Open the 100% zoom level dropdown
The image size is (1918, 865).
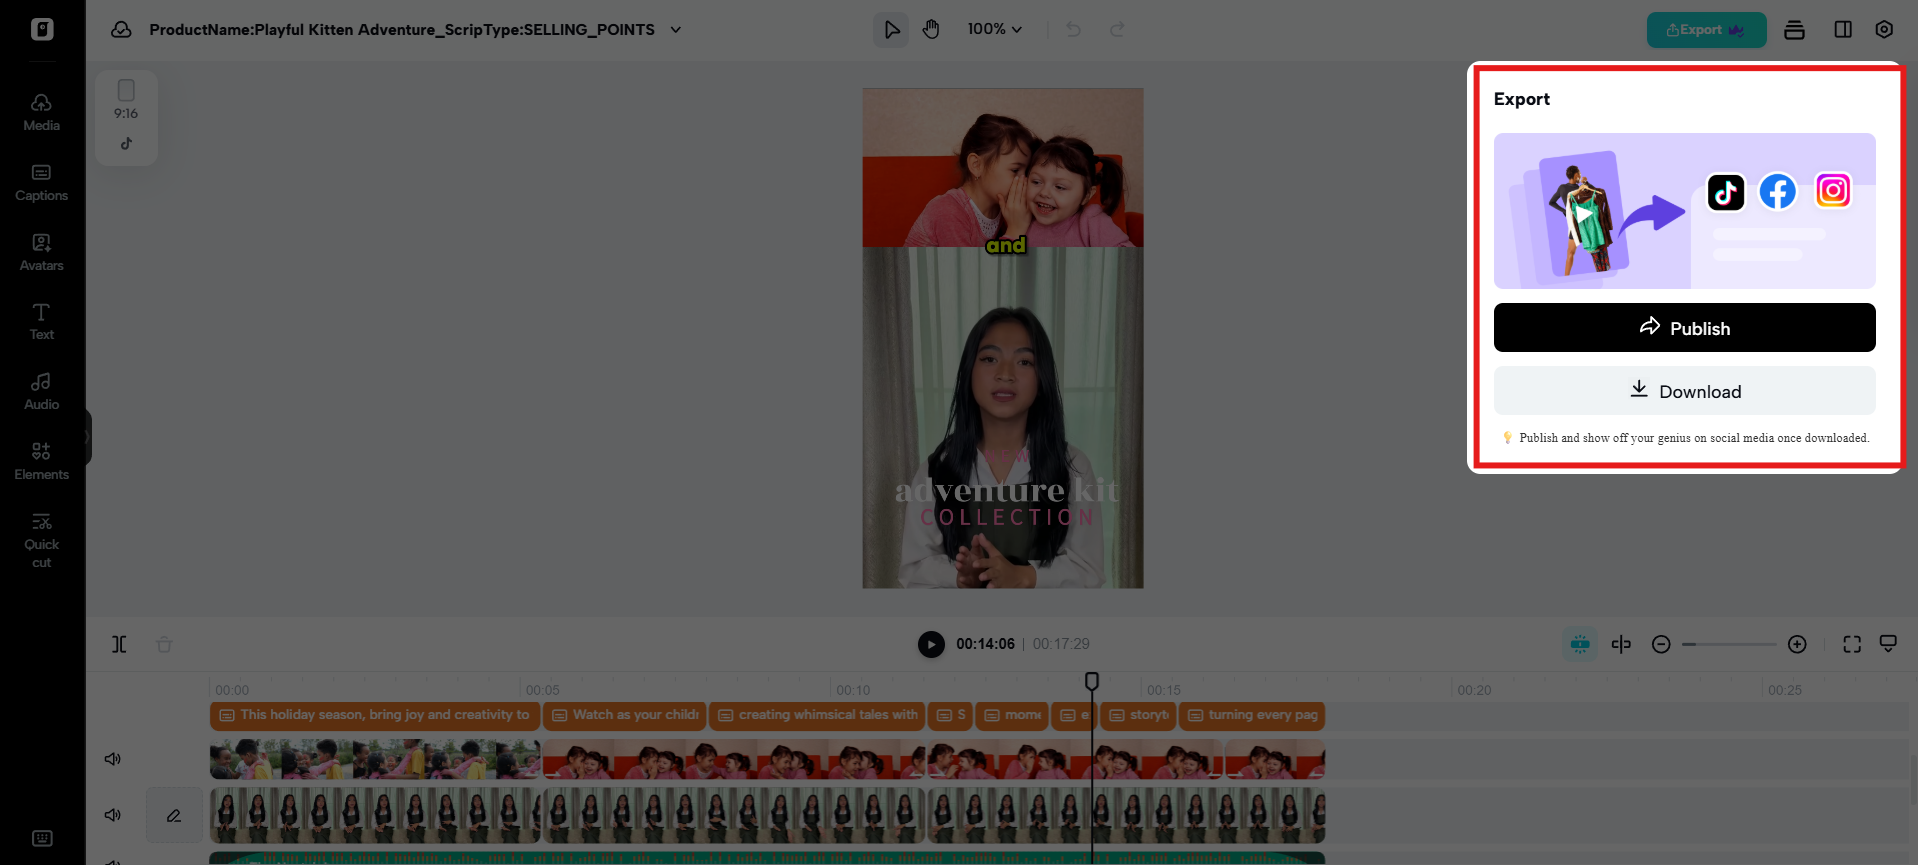point(994,30)
